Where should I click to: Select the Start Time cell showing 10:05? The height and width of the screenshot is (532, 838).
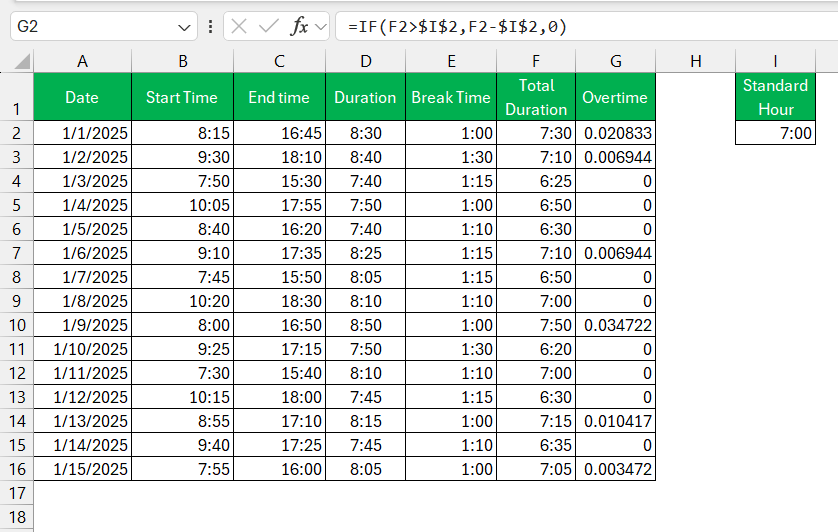182,205
